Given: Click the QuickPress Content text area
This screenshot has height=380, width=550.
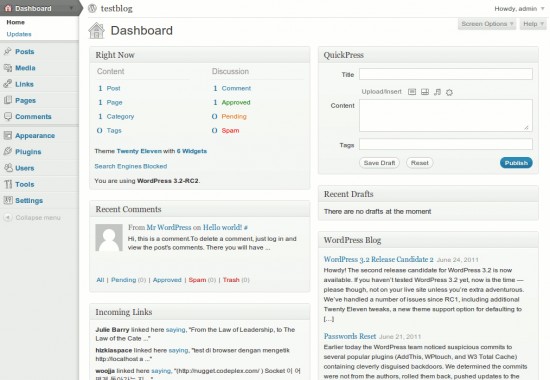Looking at the screenshot, I should [x=445, y=115].
